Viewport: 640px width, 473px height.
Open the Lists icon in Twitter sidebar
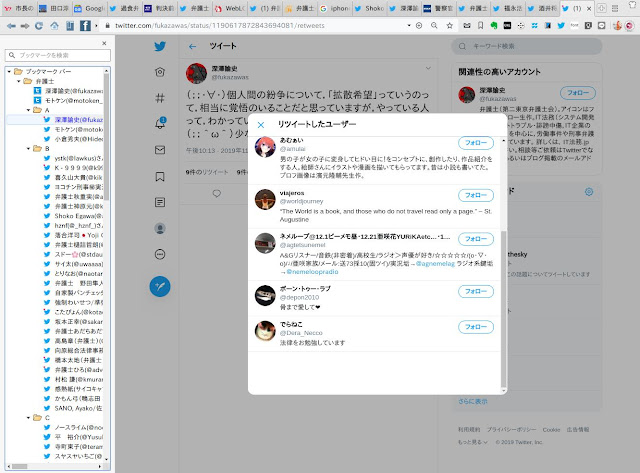point(160,202)
